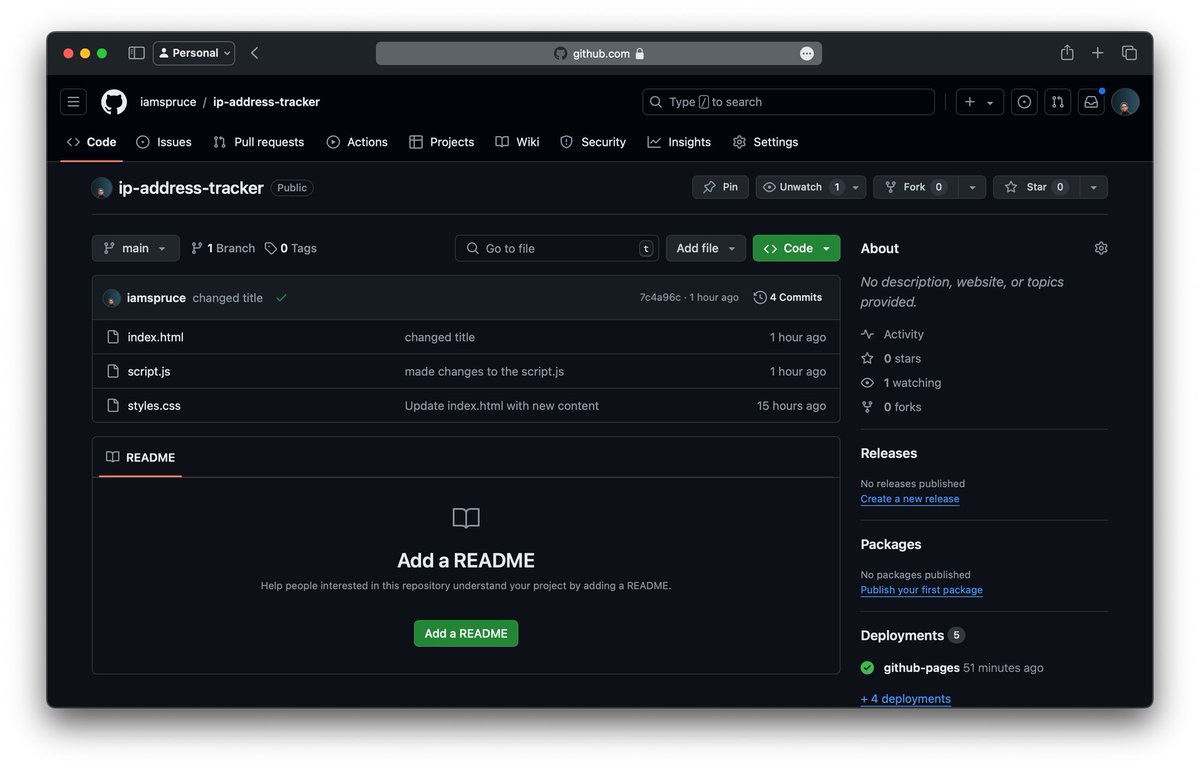This screenshot has width=1200, height=770.
Task: Open the user profile avatar menu
Action: (1125, 102)
